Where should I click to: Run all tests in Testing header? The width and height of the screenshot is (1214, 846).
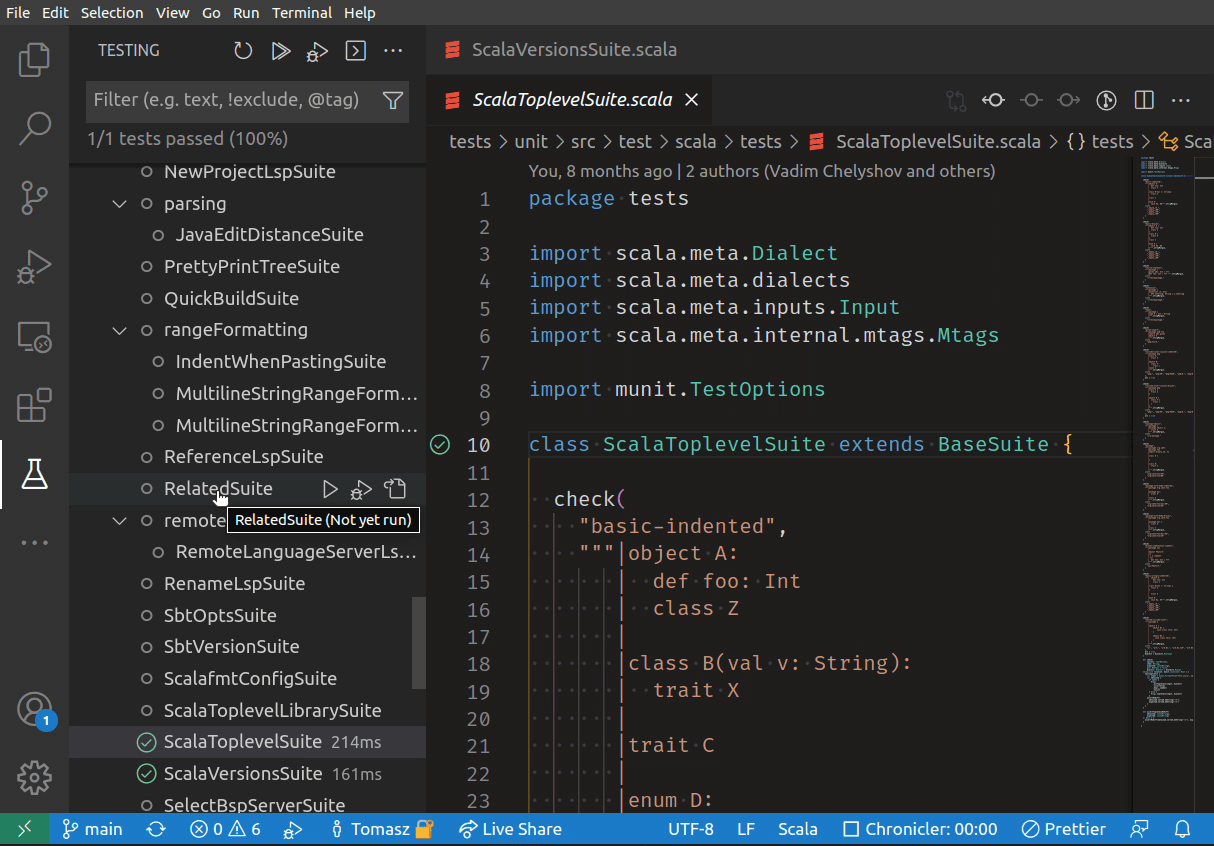click(281, 50)
